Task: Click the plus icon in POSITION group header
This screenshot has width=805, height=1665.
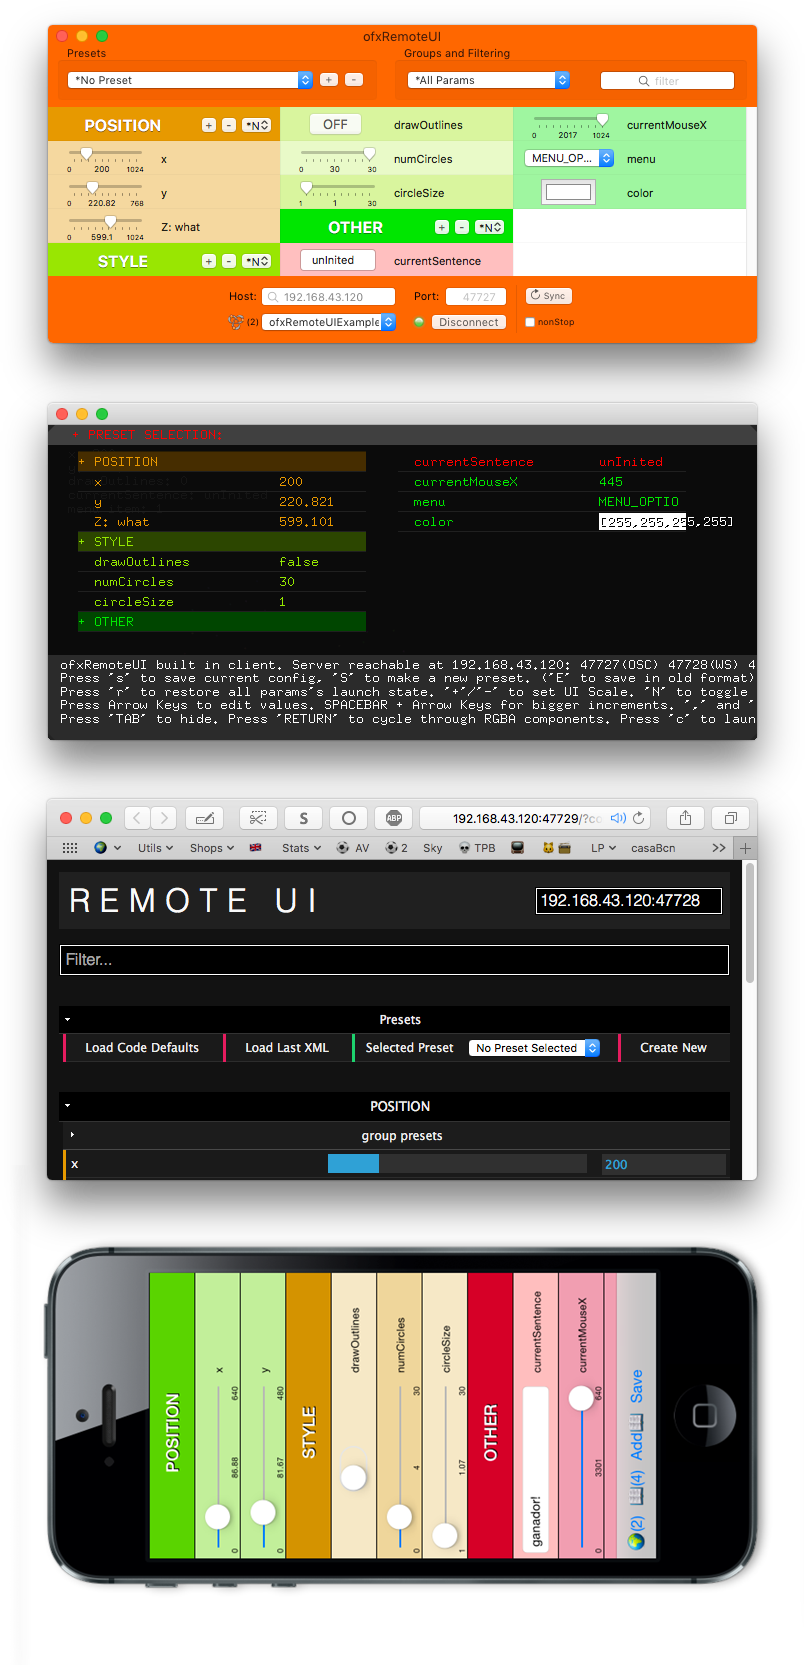Action: point(208,125)
